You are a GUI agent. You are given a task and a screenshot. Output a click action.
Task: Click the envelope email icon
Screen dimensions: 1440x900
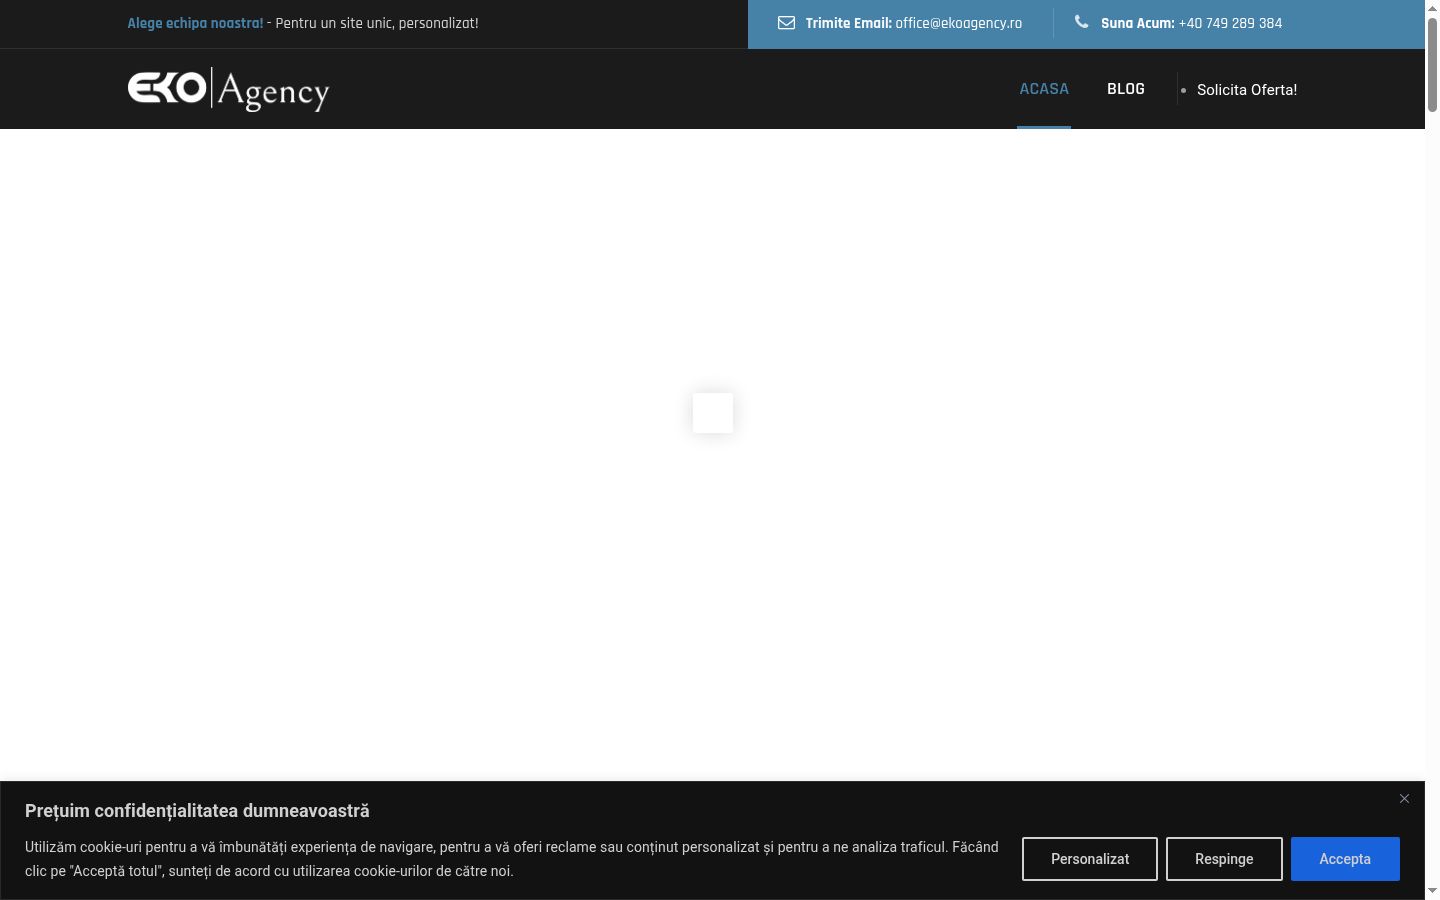(x=787, y=23)
